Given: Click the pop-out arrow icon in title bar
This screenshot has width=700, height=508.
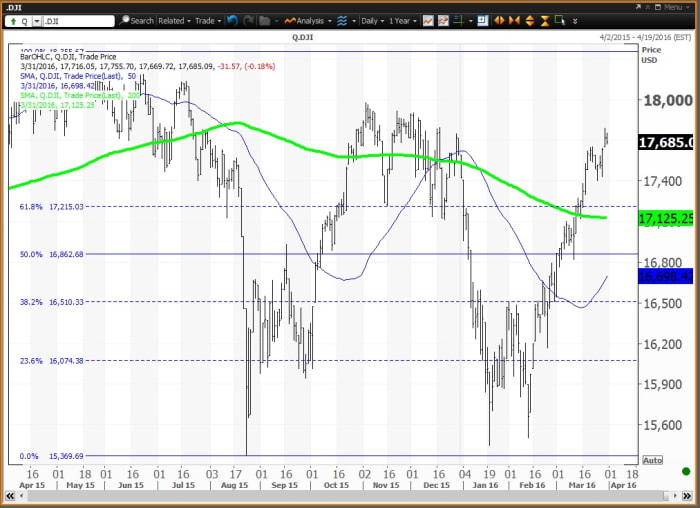Looking at the screenshot, I should [638, 7].
